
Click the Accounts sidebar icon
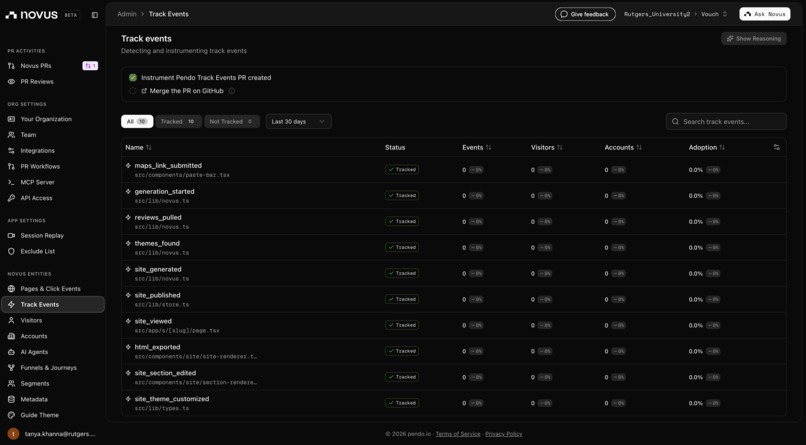(x=11, y=336)
